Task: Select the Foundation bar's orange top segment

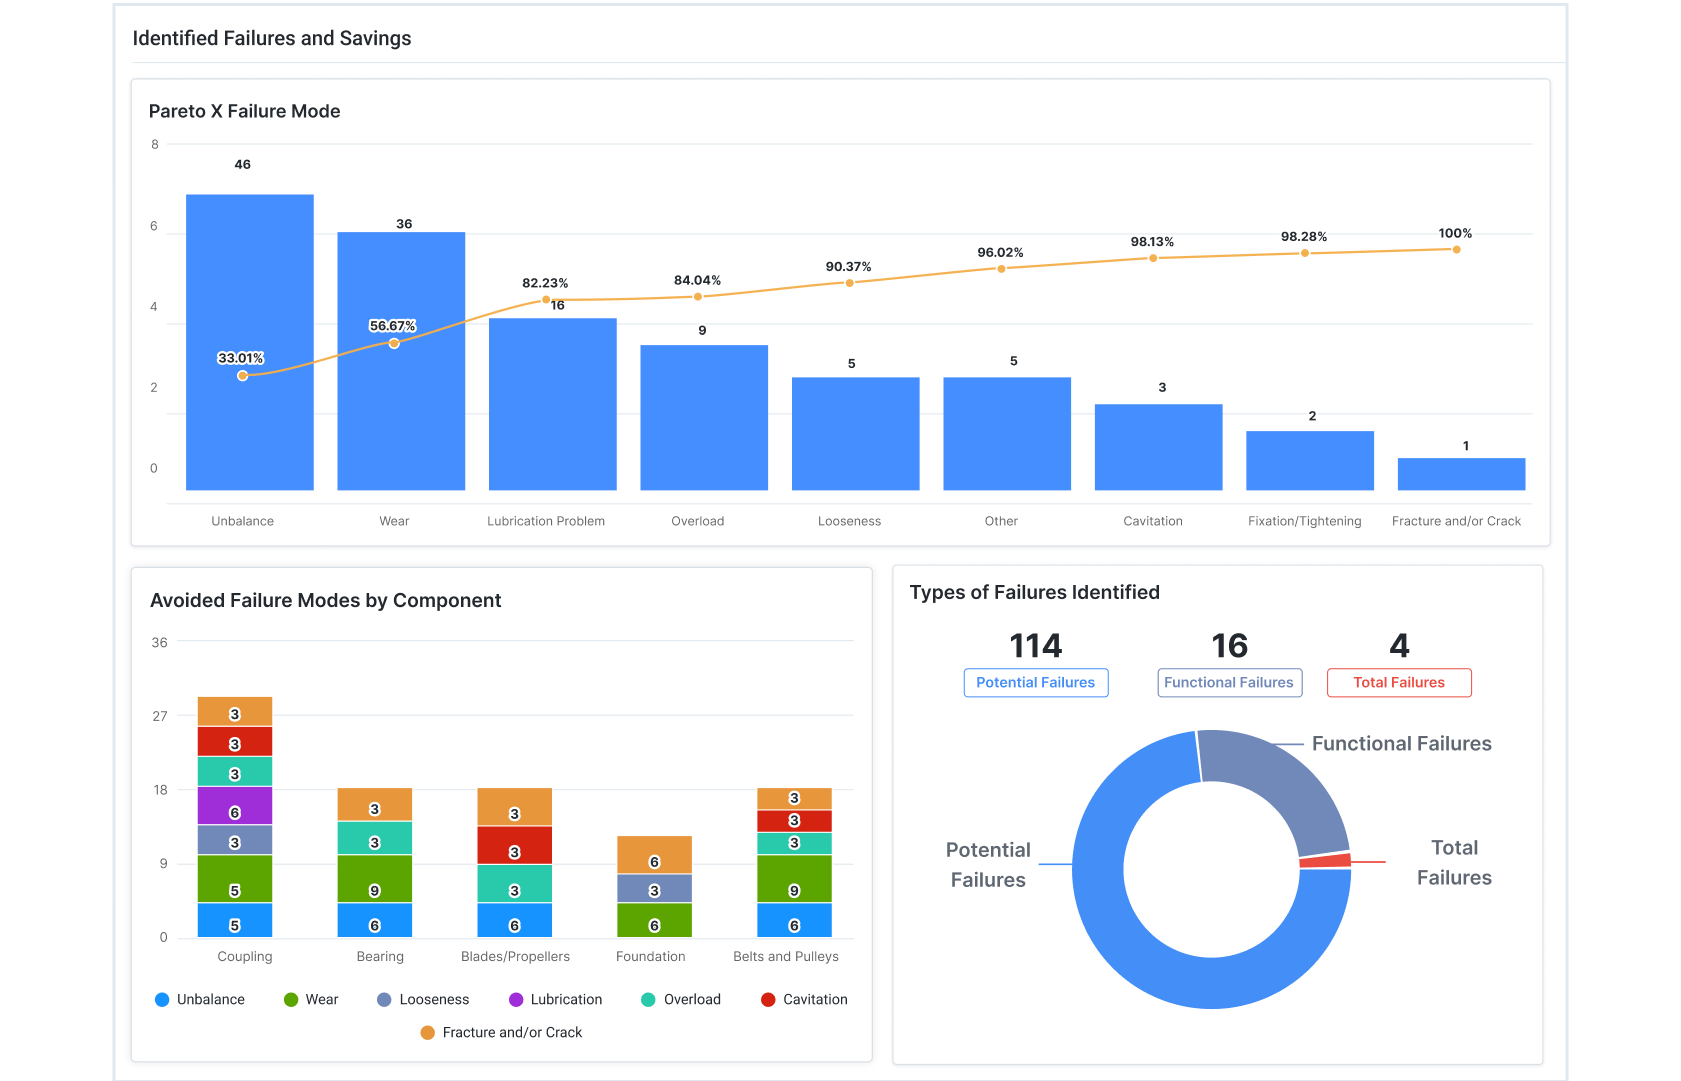Action: pos(654,854)
